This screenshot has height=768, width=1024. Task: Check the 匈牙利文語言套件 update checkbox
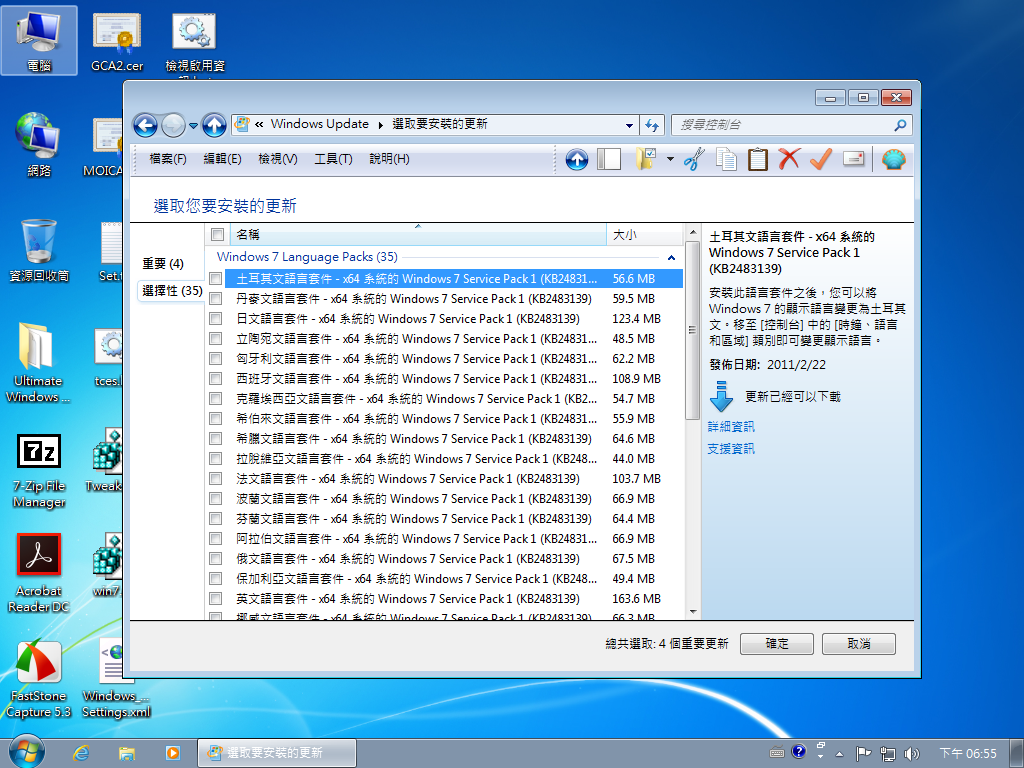coord(216,359)
